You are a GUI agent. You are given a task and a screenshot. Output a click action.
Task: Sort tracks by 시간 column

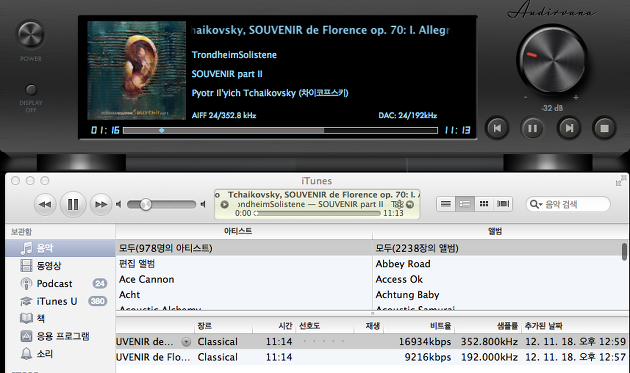pos(274,326)
